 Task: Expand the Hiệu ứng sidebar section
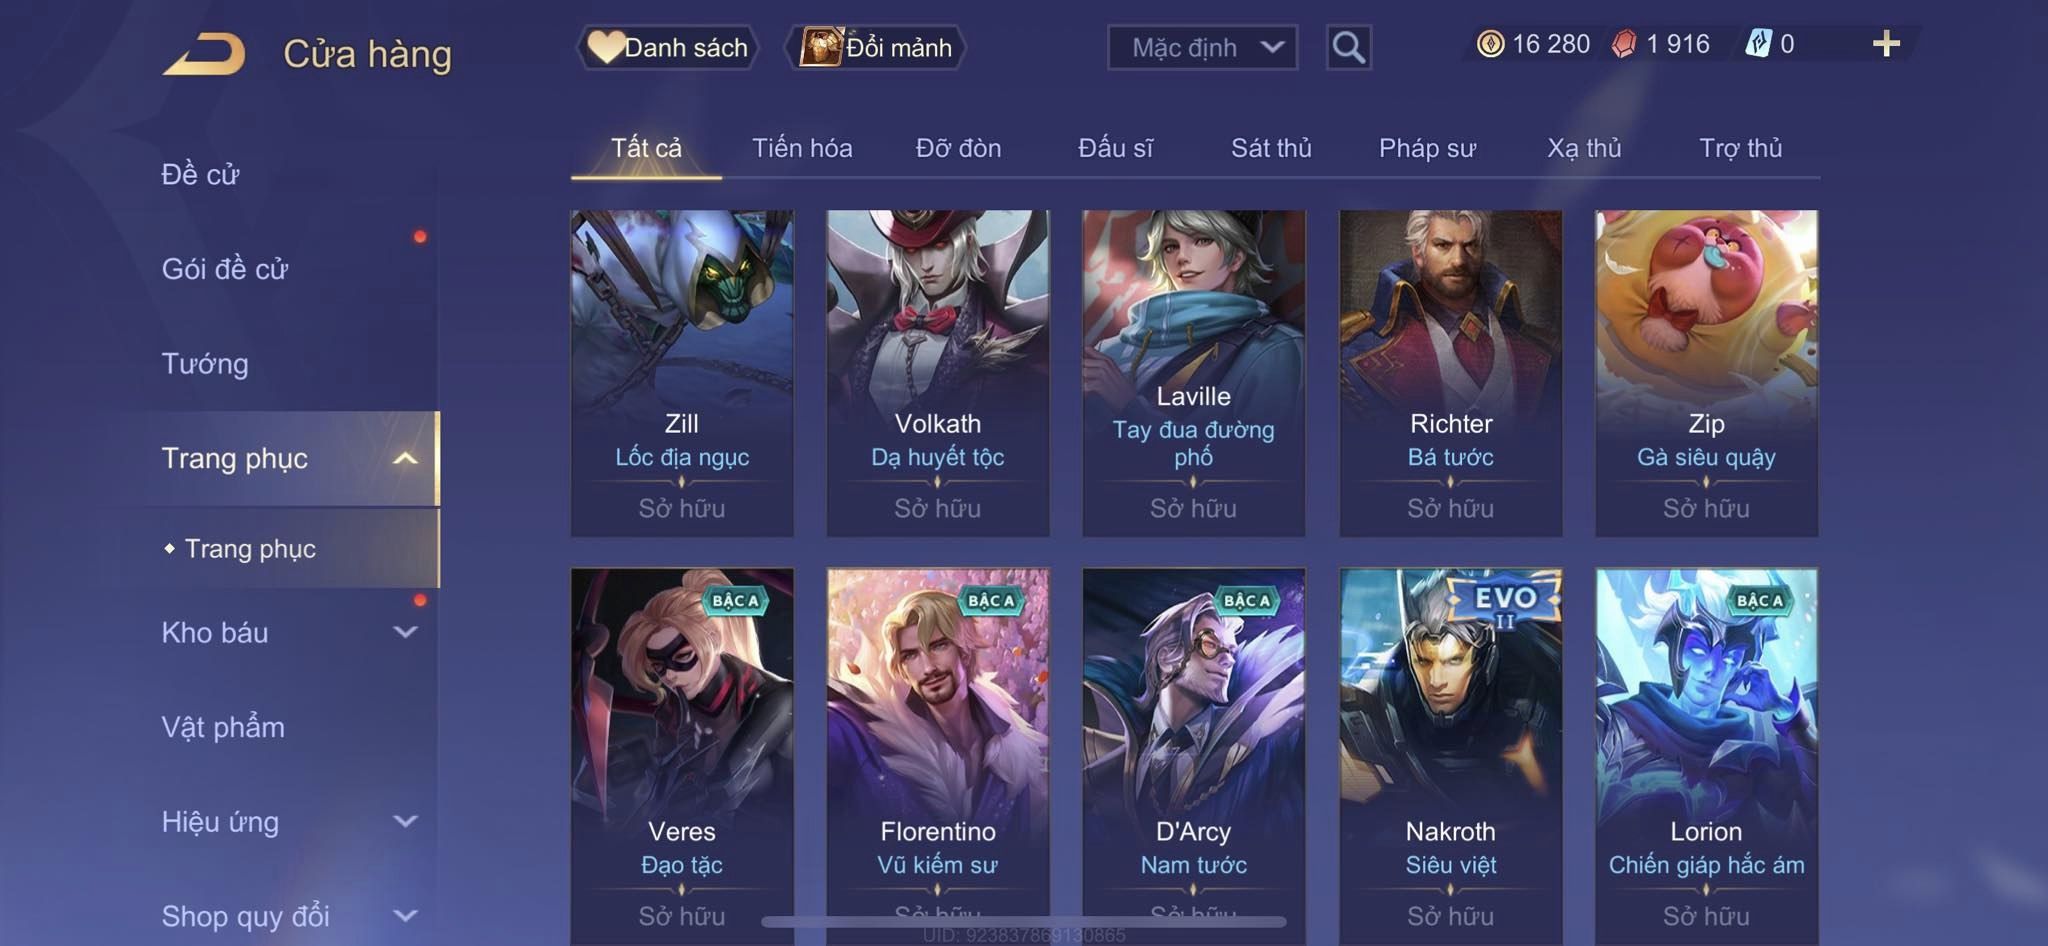287,821
